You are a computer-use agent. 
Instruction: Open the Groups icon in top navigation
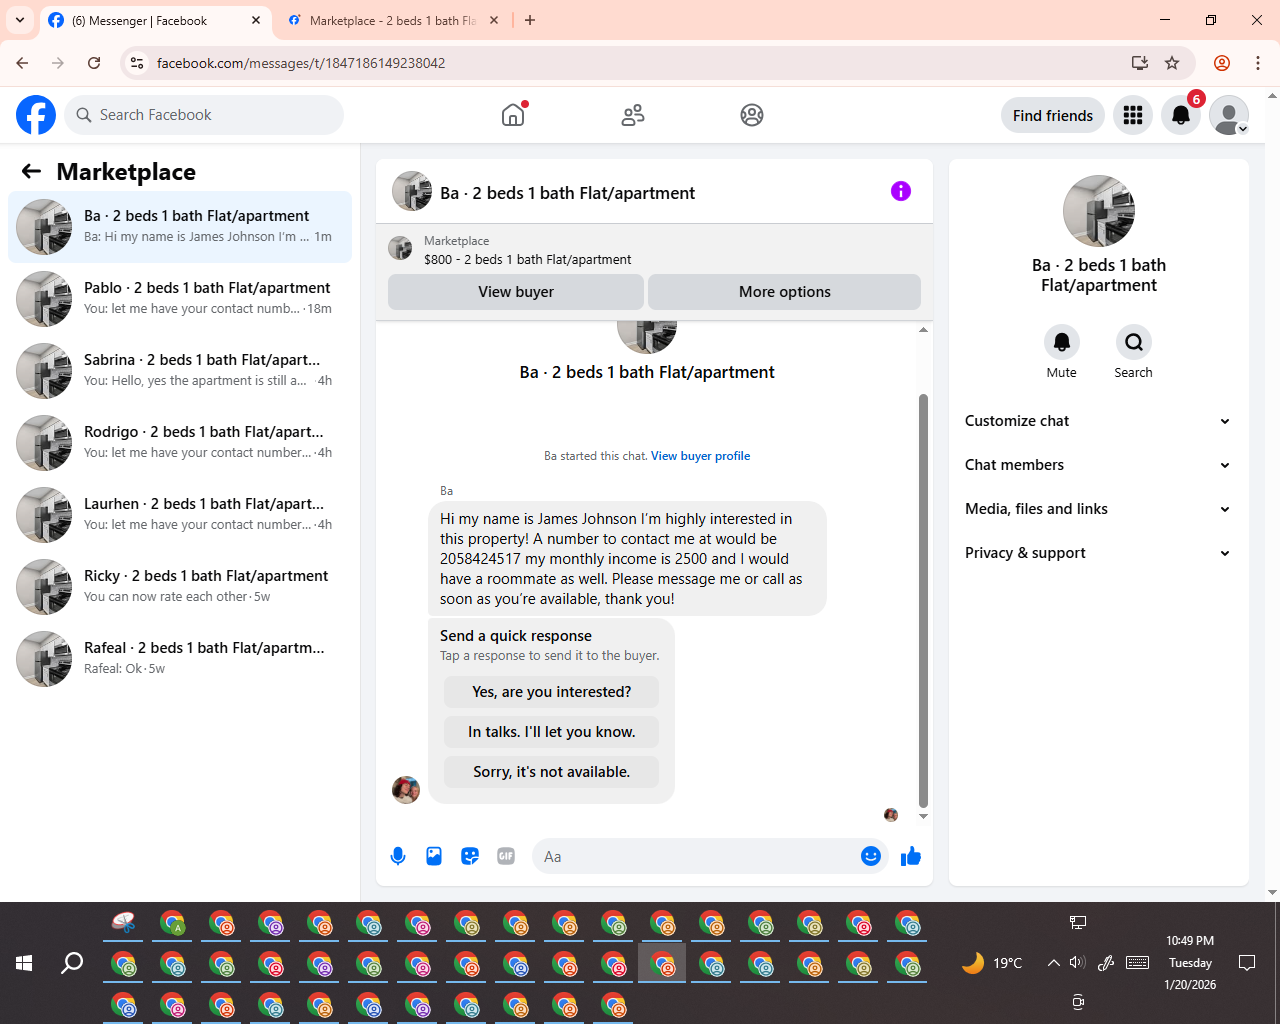[x=752, y=115]
